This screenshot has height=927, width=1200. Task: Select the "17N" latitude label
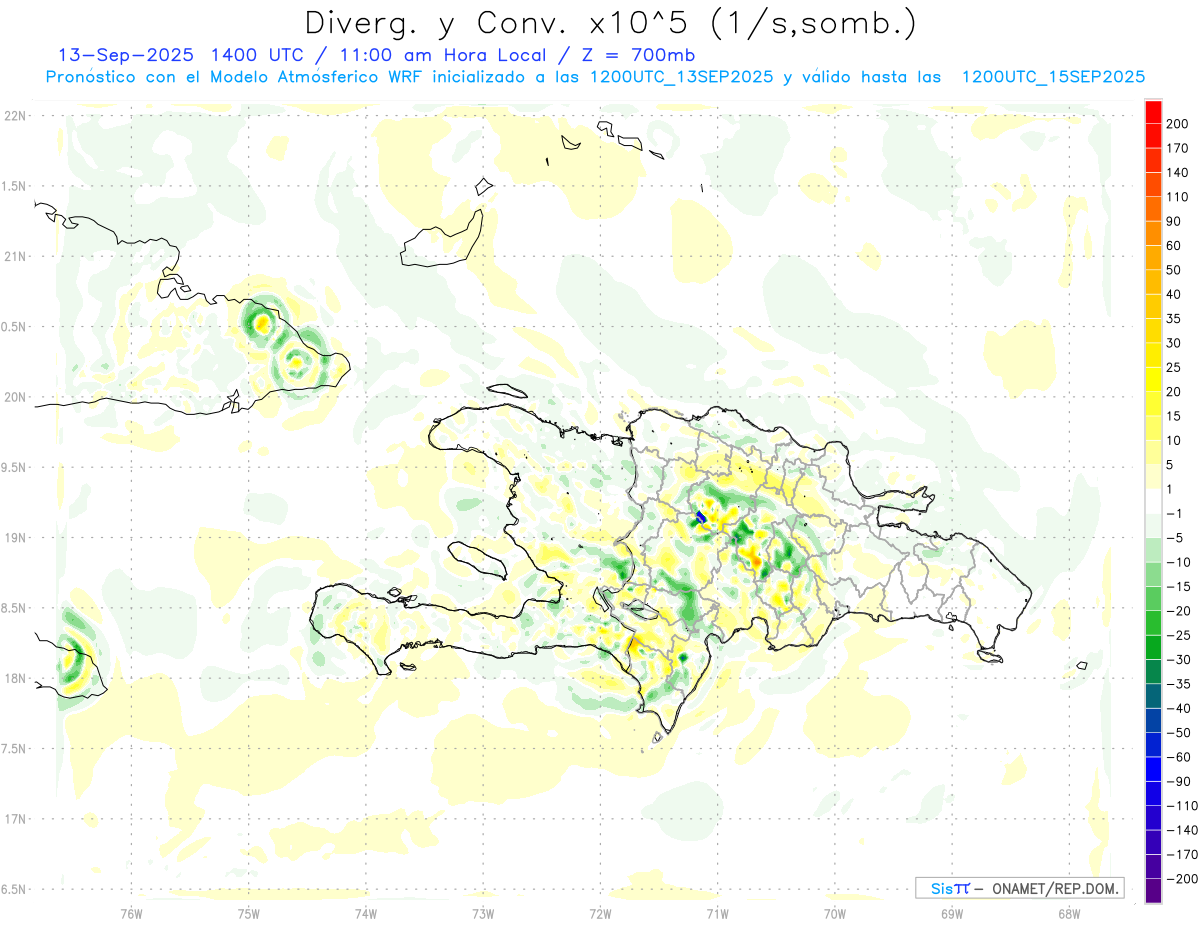[16, 819]
